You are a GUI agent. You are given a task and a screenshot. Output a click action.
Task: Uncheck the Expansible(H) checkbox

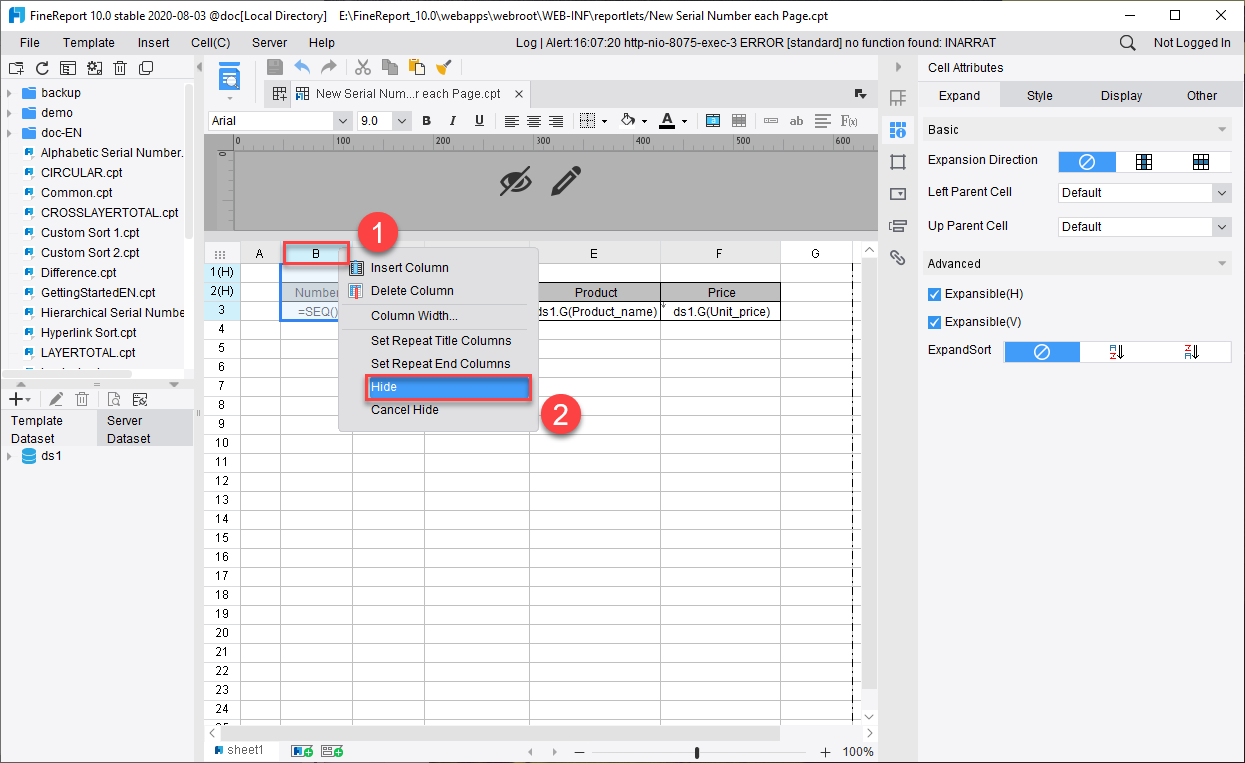pyautogui.click(x=934, y=294)
